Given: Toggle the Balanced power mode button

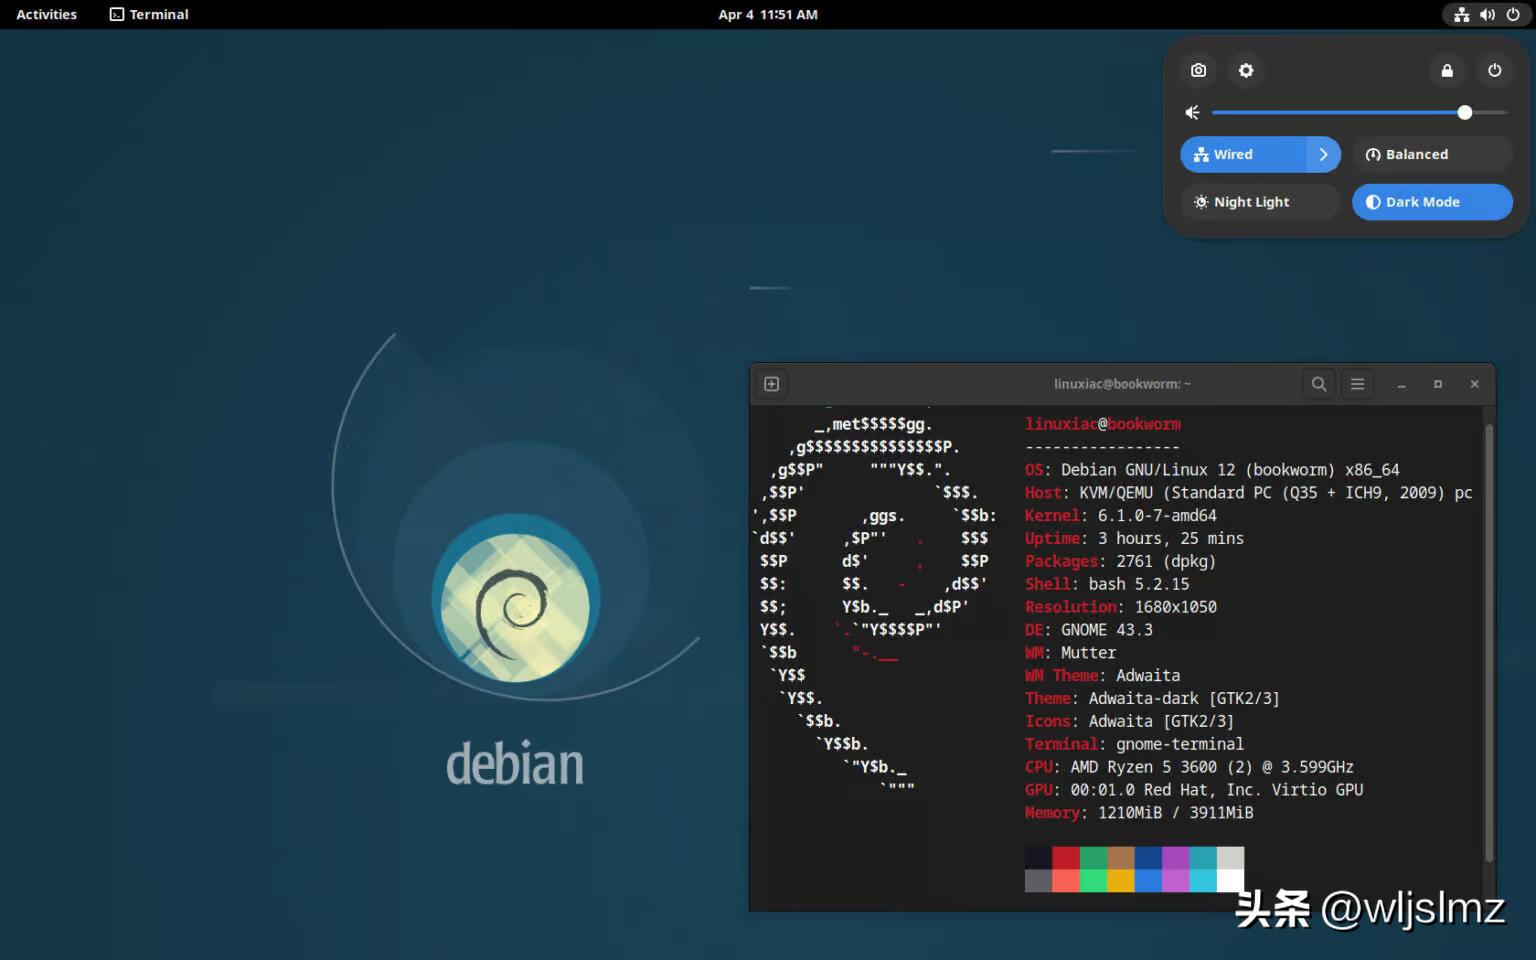Looking at the screenshot, I should point(1432,154).
